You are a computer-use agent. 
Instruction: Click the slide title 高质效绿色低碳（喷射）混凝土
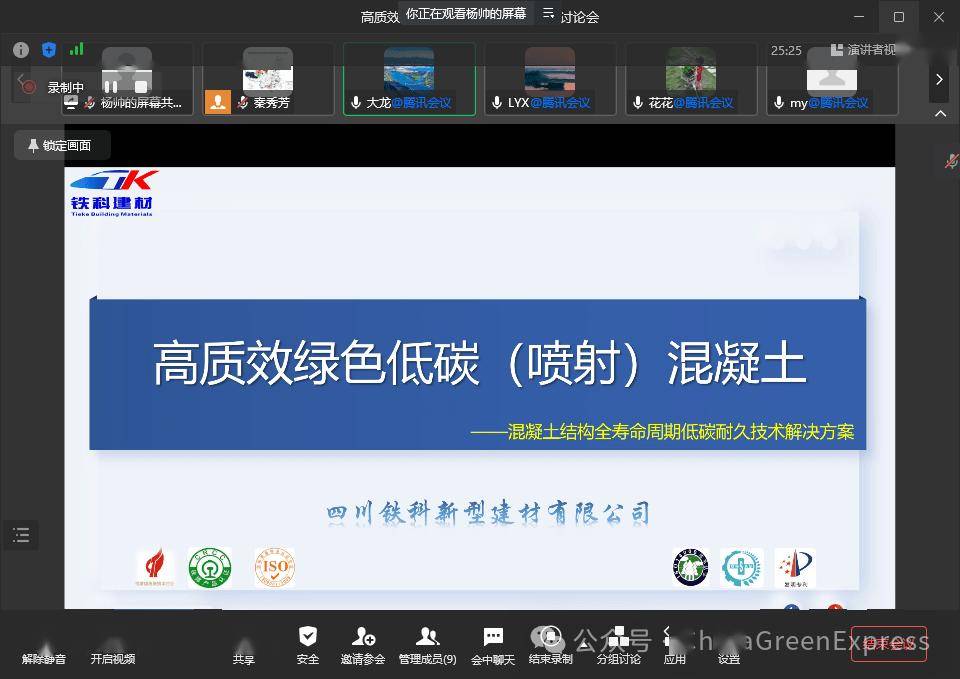tap(479, 362)
